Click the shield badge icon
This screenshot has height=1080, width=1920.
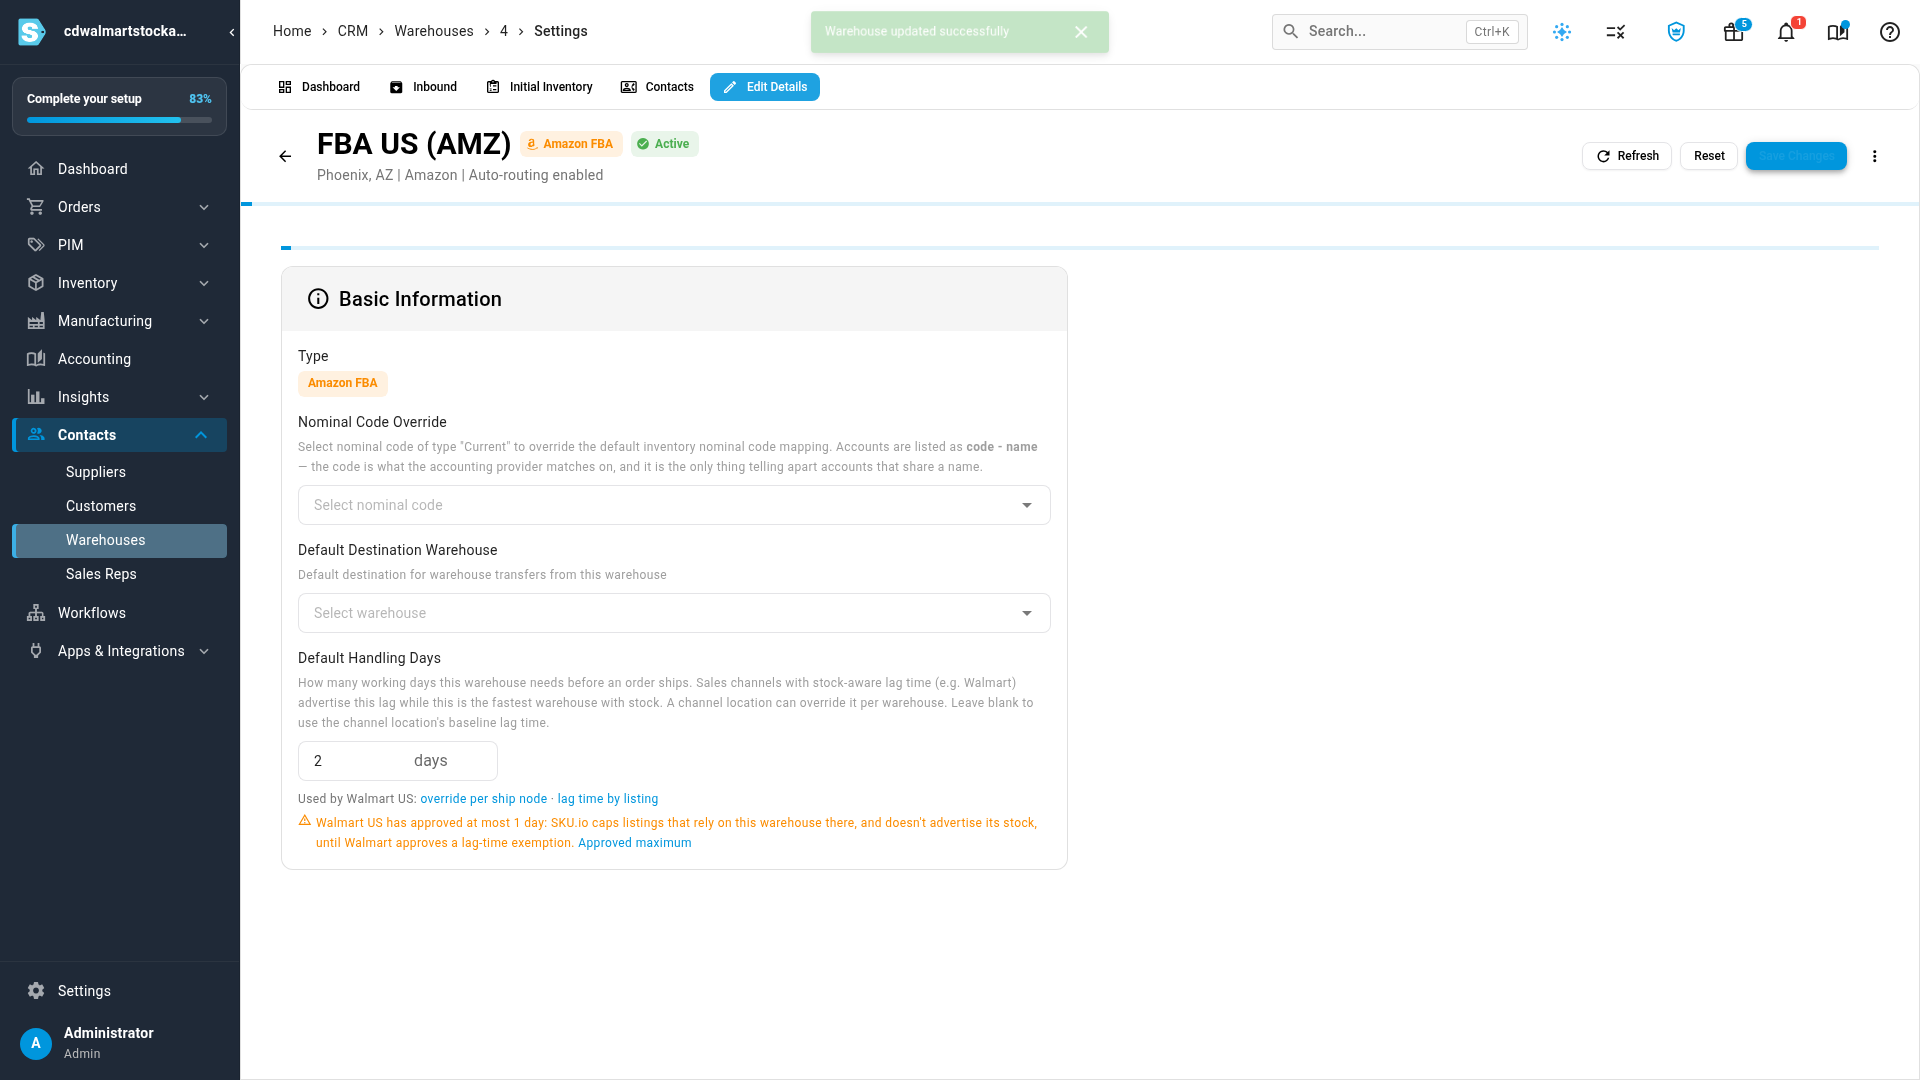click(1676, 32)
